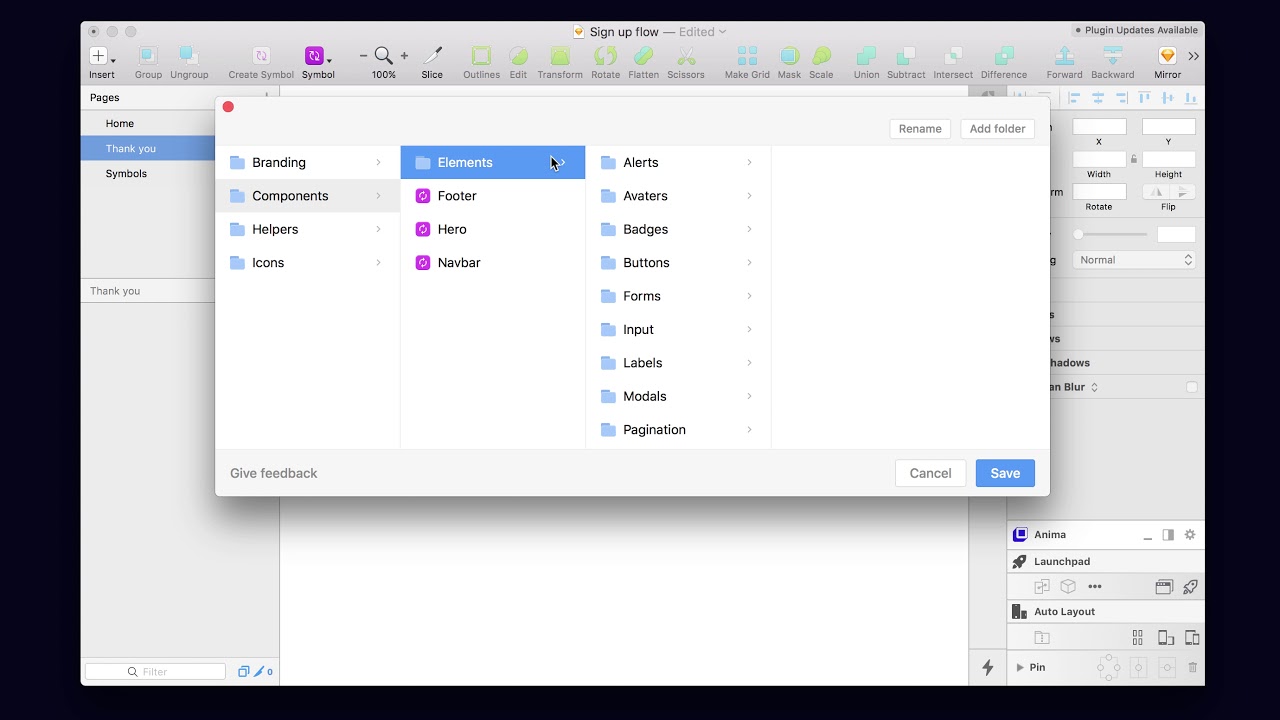Save the symbol organization changes

click(1005, 472)
